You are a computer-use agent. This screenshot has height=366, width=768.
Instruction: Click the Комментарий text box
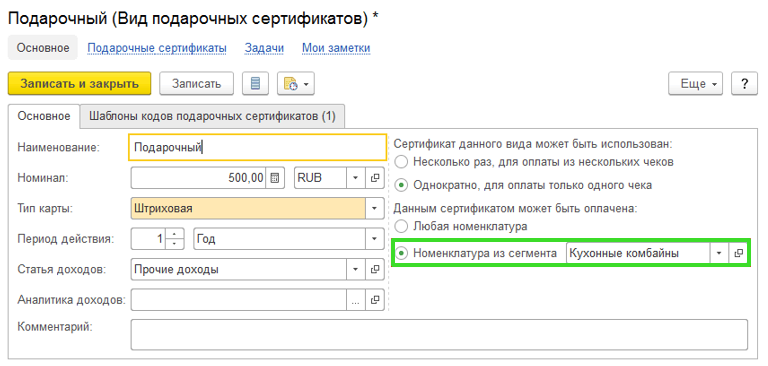[439, 335]
